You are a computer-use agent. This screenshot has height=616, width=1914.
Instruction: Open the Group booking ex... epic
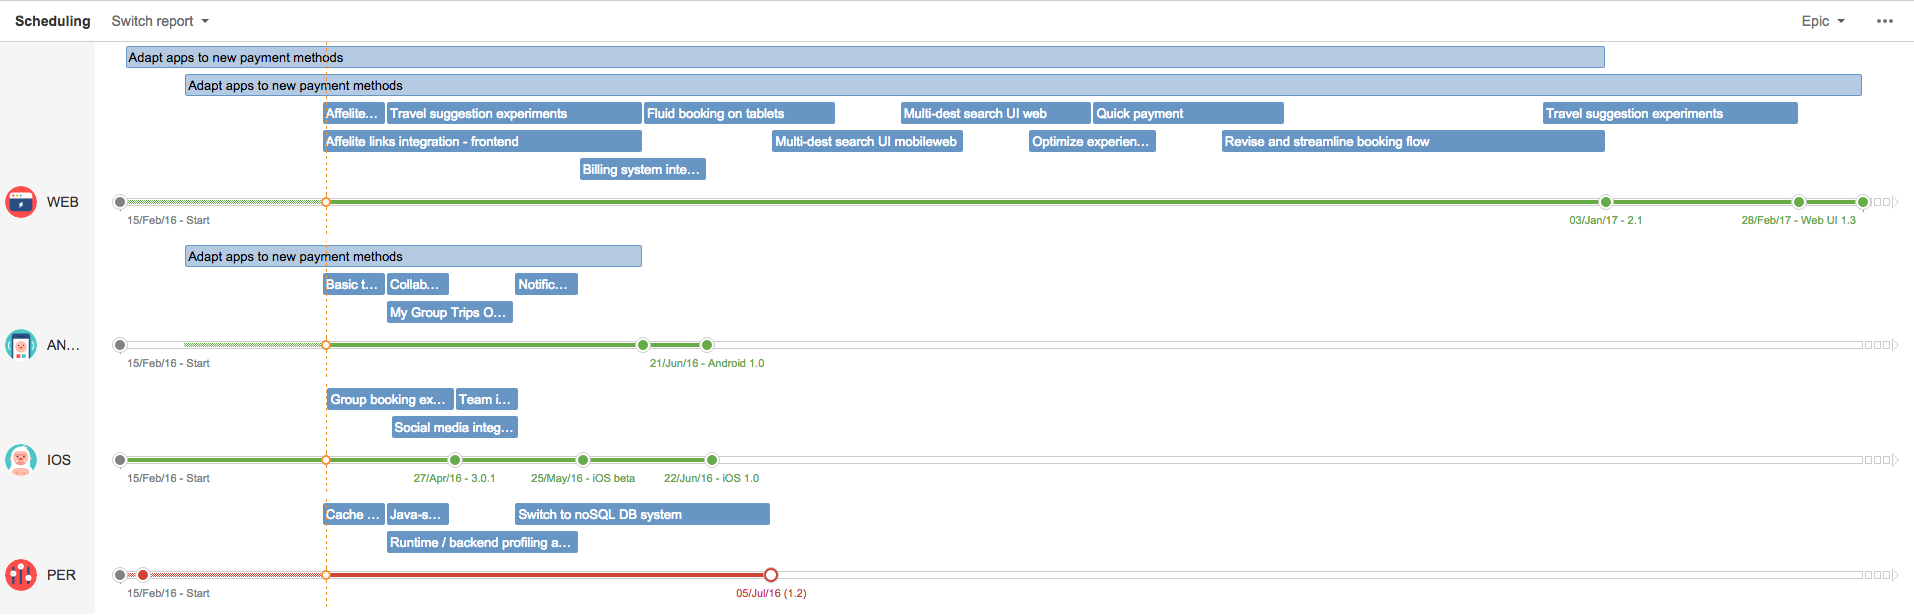click(x=390, y=399)
